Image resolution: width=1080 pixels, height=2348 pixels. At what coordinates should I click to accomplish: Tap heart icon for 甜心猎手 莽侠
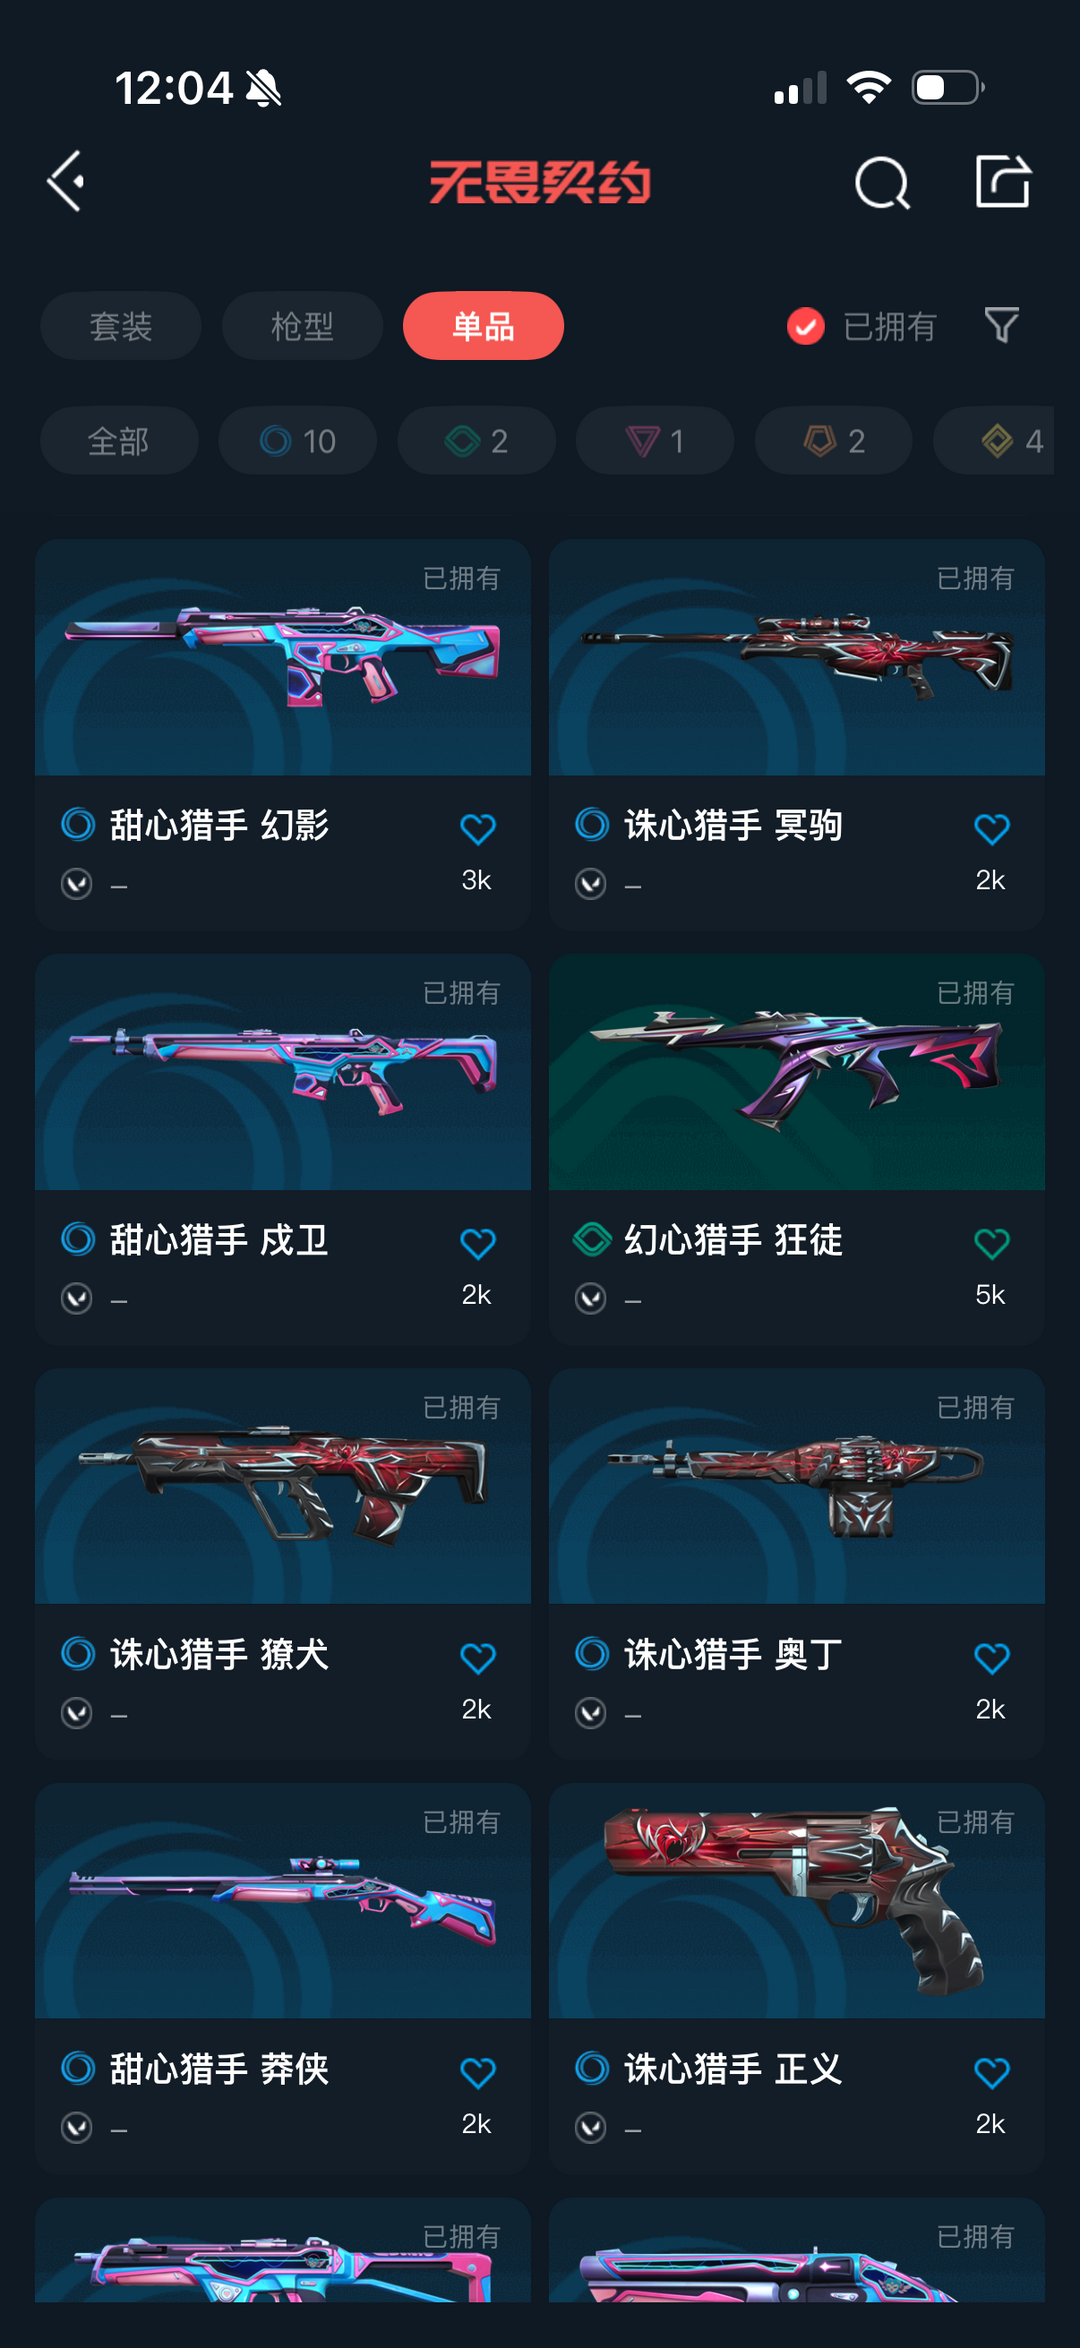coord(478,2073)
